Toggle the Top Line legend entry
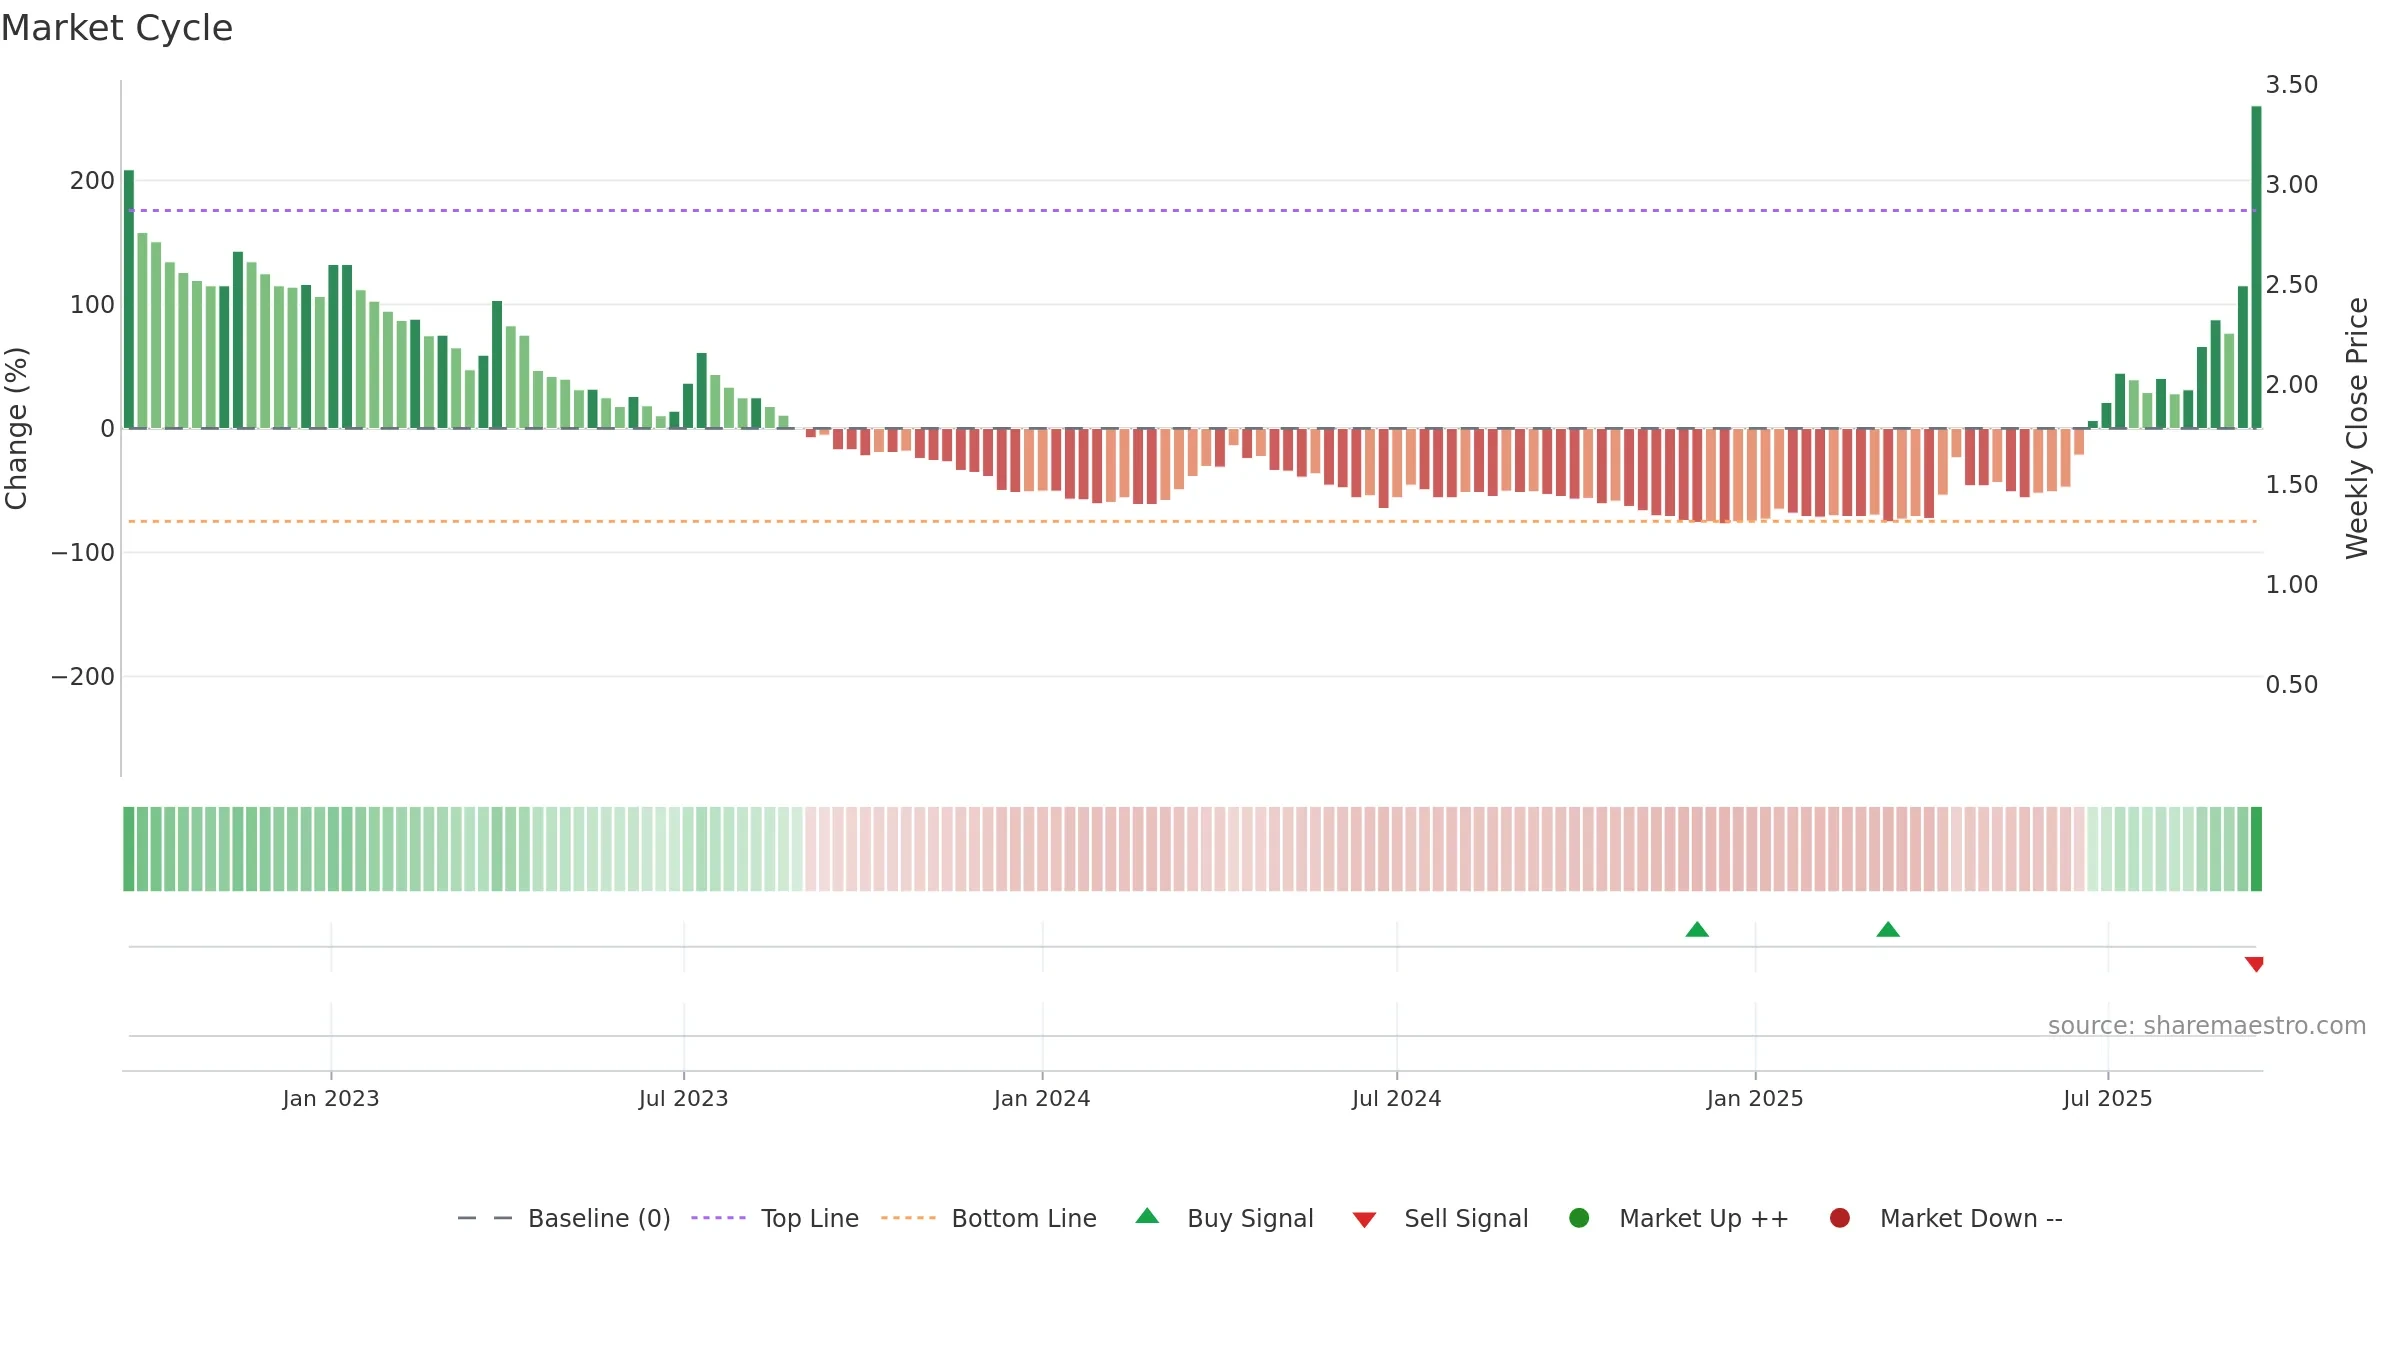The image size is (2400, 1350). click(x=775, y=1218)
